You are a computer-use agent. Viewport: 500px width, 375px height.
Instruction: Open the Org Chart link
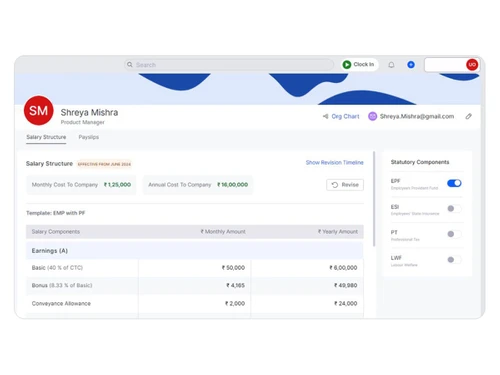tap(345, 116)
